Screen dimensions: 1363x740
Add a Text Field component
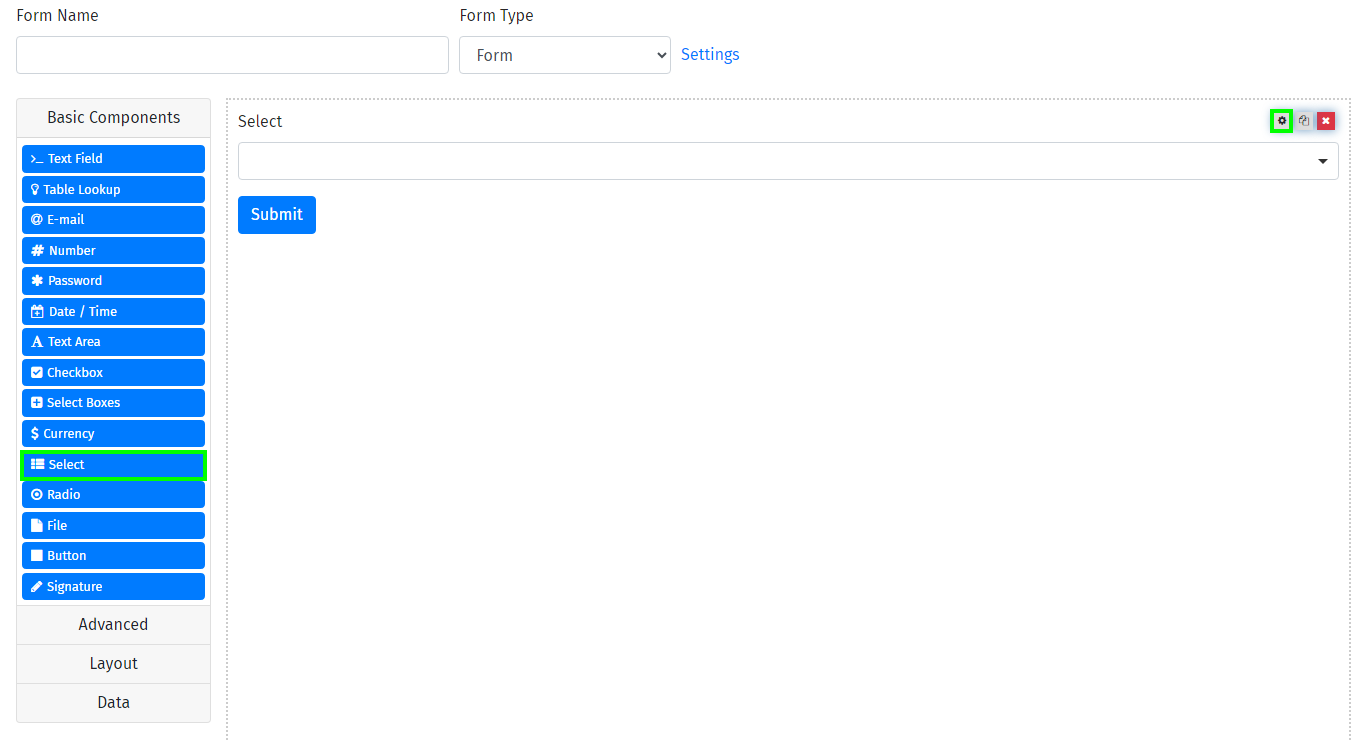pos(113,159)
